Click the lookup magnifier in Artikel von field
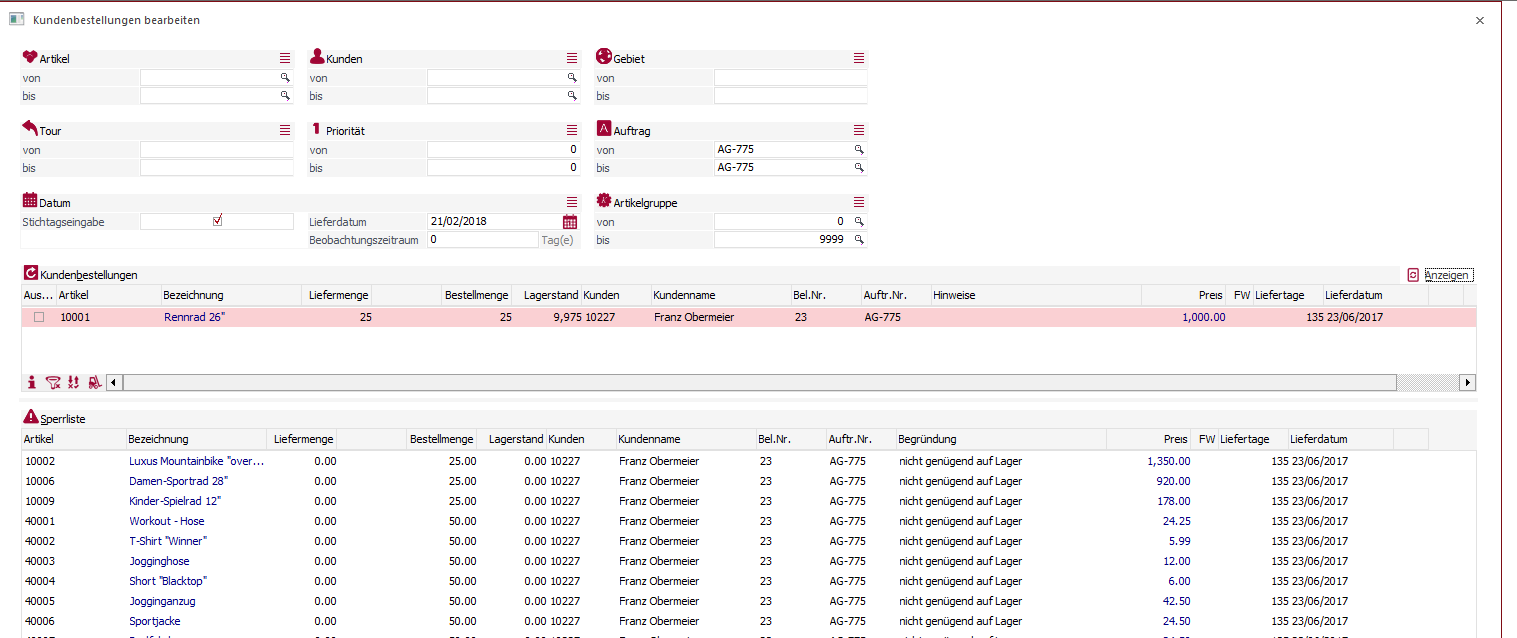Screen dimensions: 1517x638 [285, 78]
